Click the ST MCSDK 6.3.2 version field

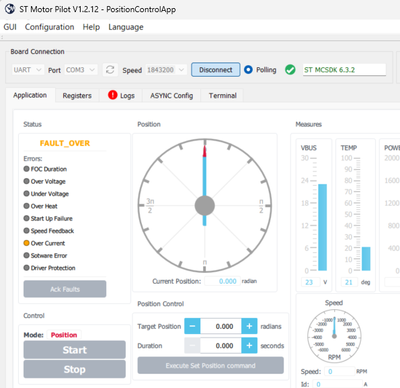(344, 70)
